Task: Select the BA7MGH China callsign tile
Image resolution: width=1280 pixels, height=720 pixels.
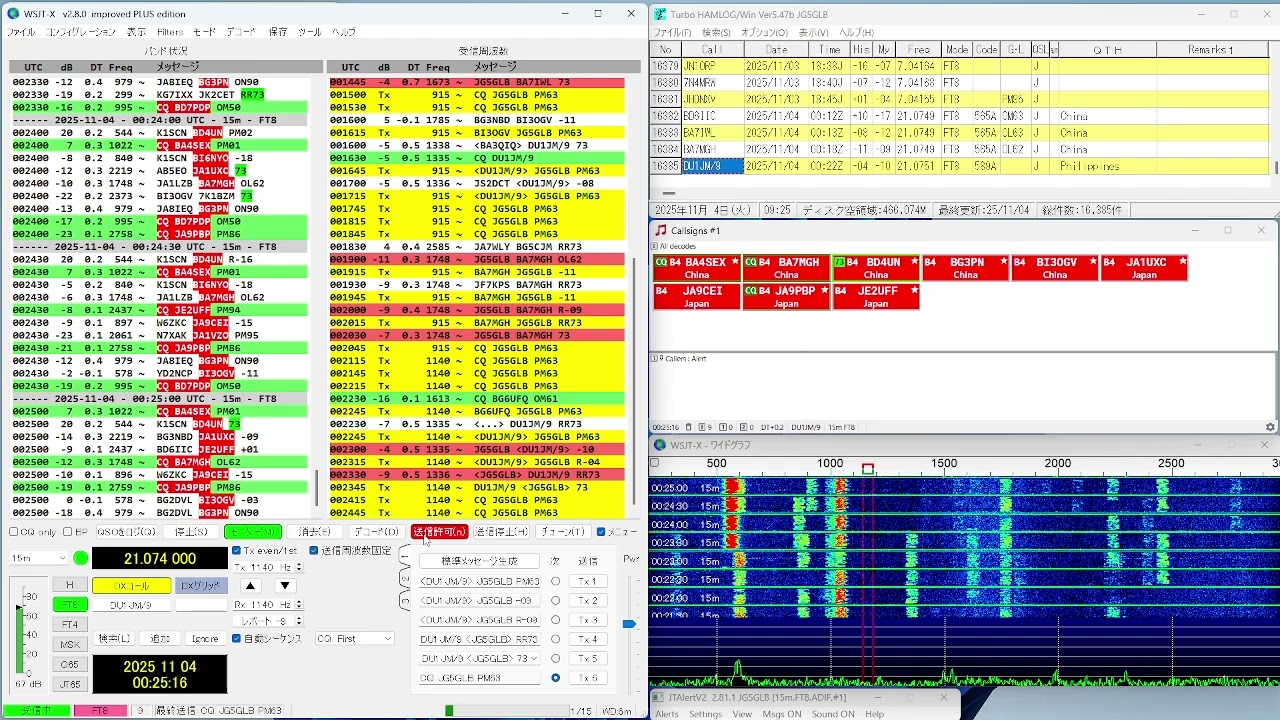Action: tap(786, 268)
